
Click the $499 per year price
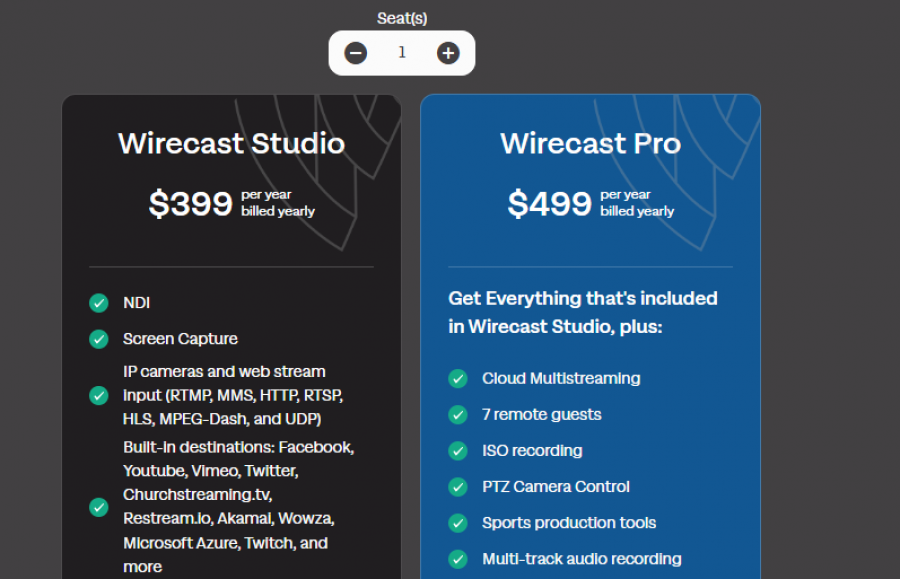[549, 204]
